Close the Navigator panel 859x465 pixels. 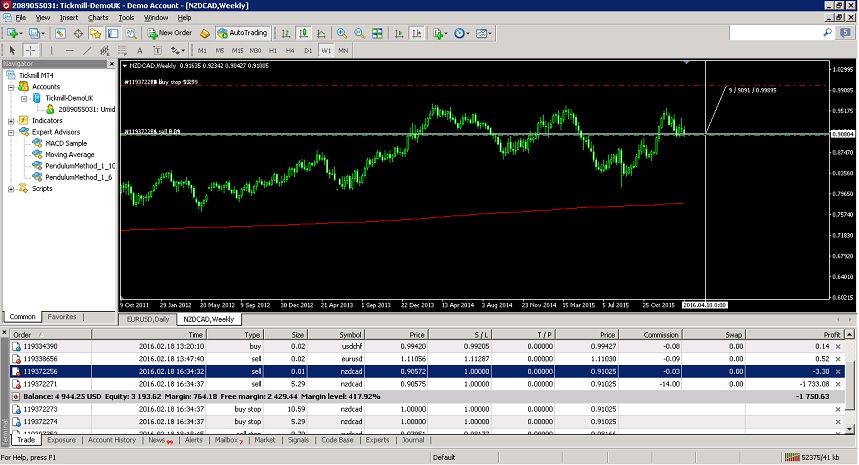(x=112, y=64)
